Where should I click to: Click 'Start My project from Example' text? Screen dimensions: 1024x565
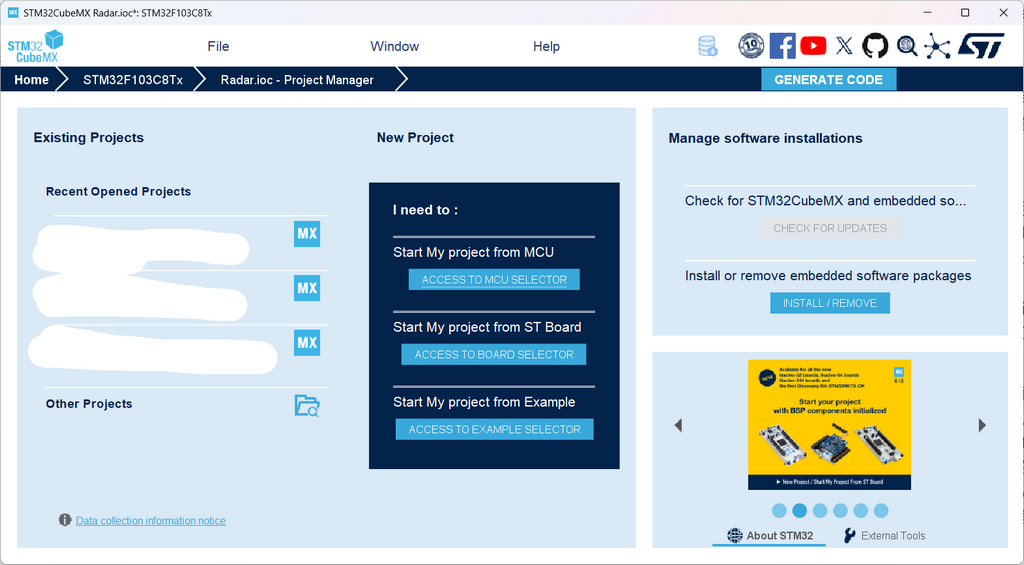[484, 402]
